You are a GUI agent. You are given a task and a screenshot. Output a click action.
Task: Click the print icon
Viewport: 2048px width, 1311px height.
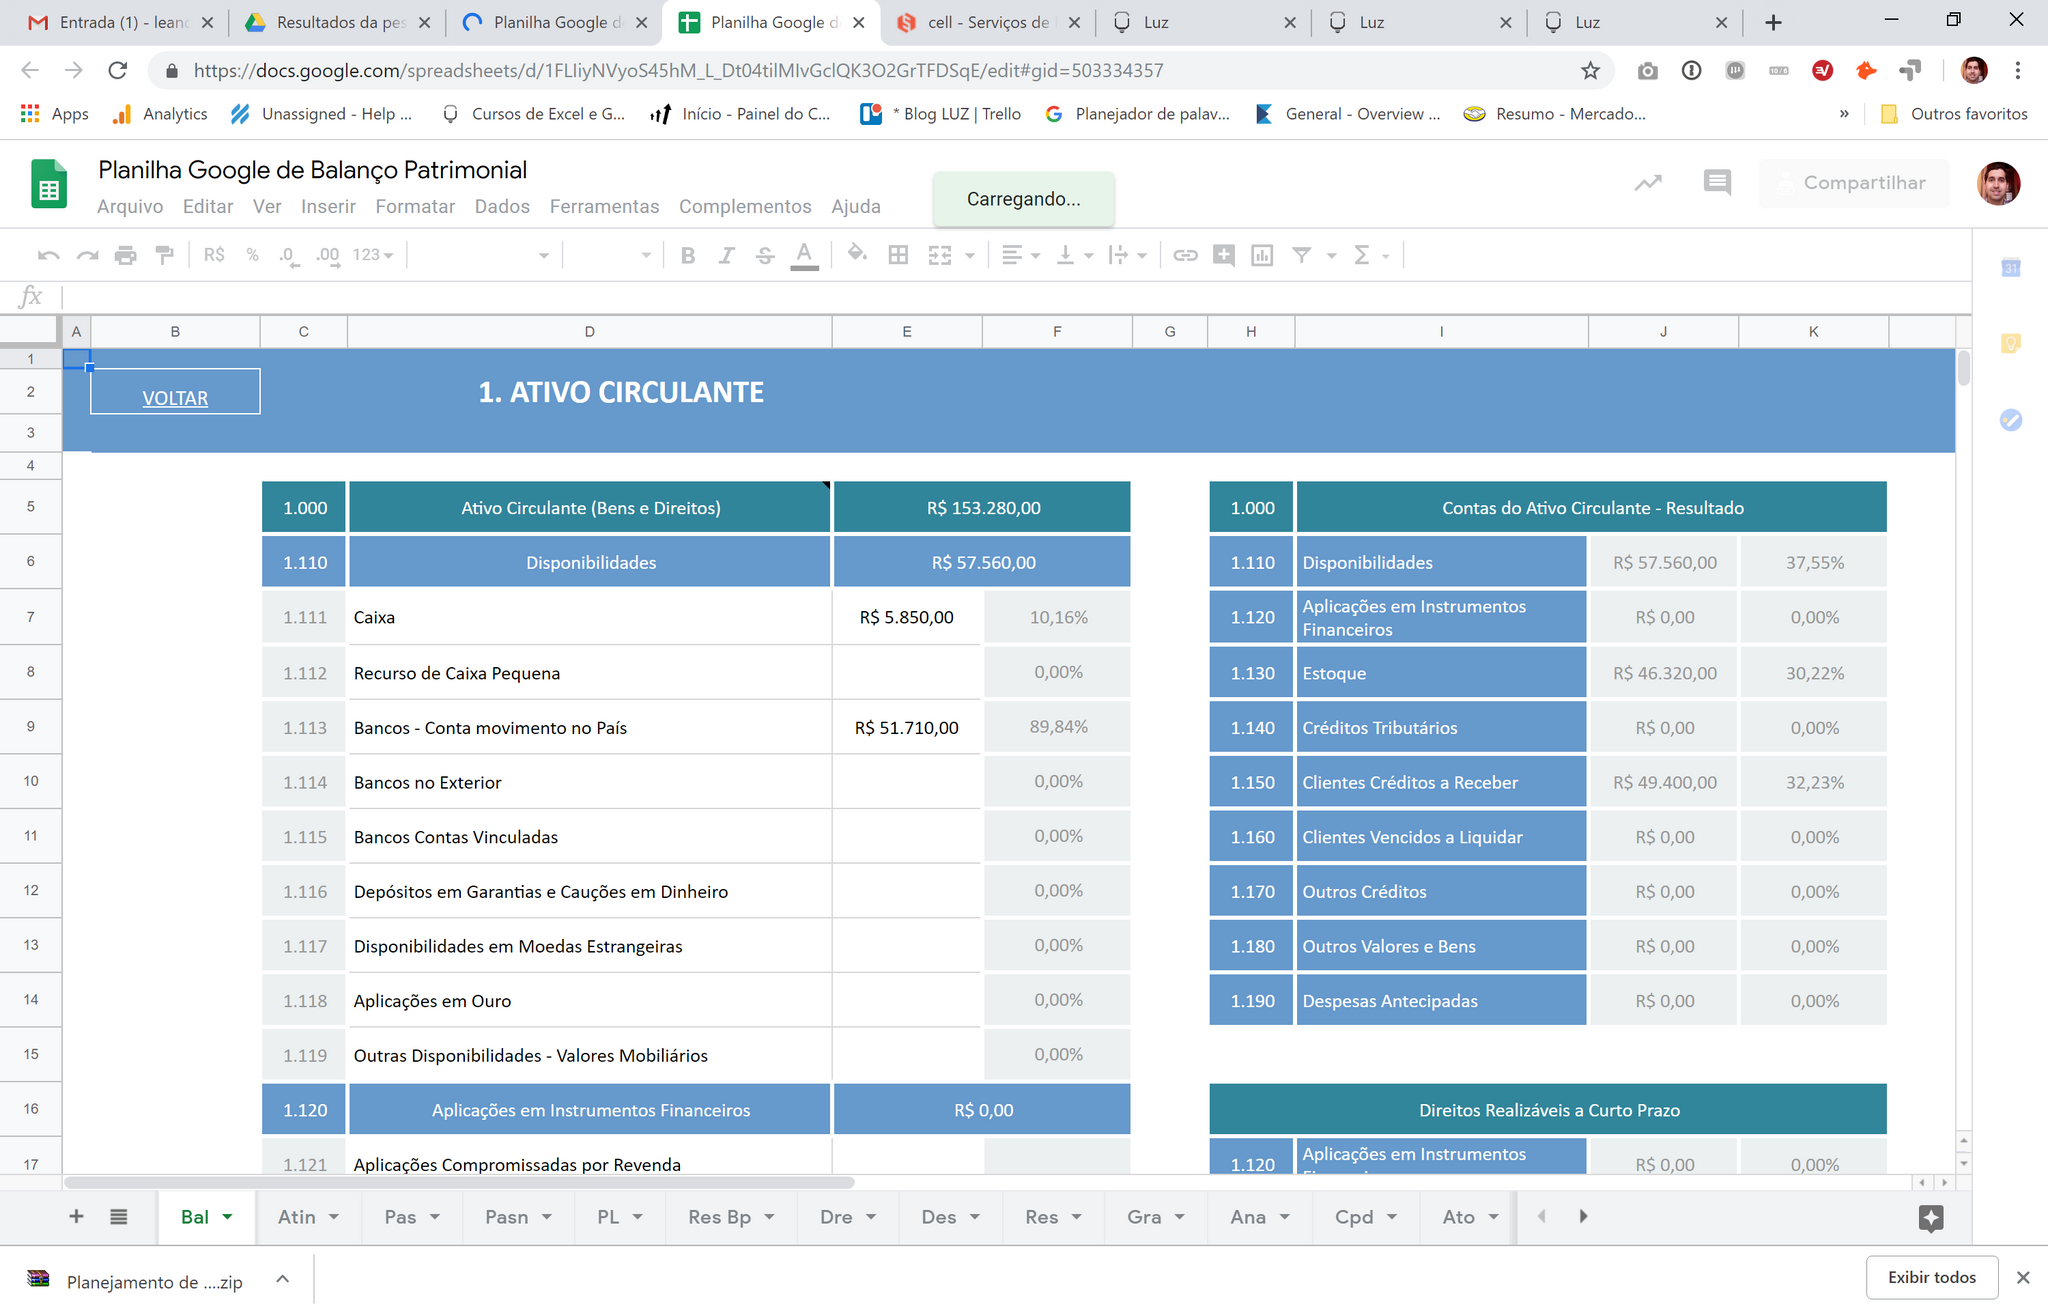pyautogui.click(x=126, y=256)
